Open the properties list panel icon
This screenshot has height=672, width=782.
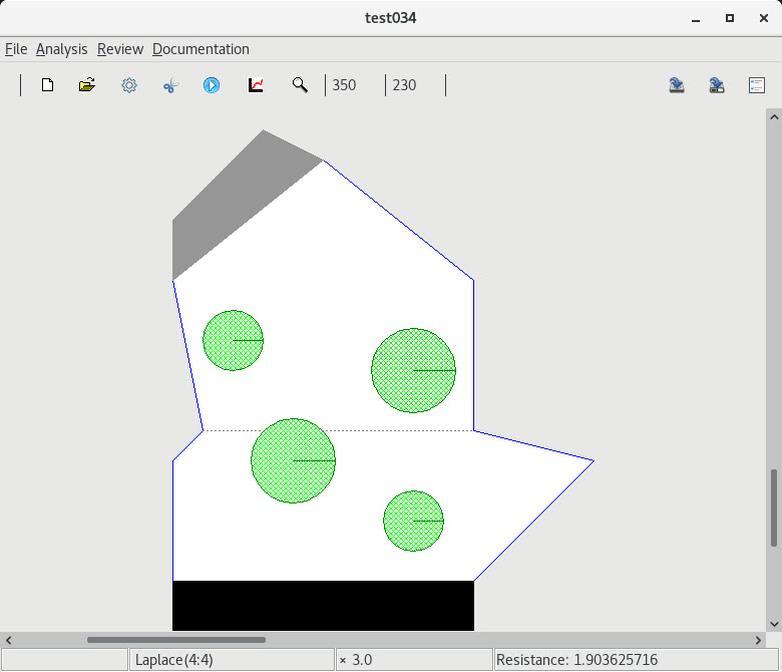757,85
